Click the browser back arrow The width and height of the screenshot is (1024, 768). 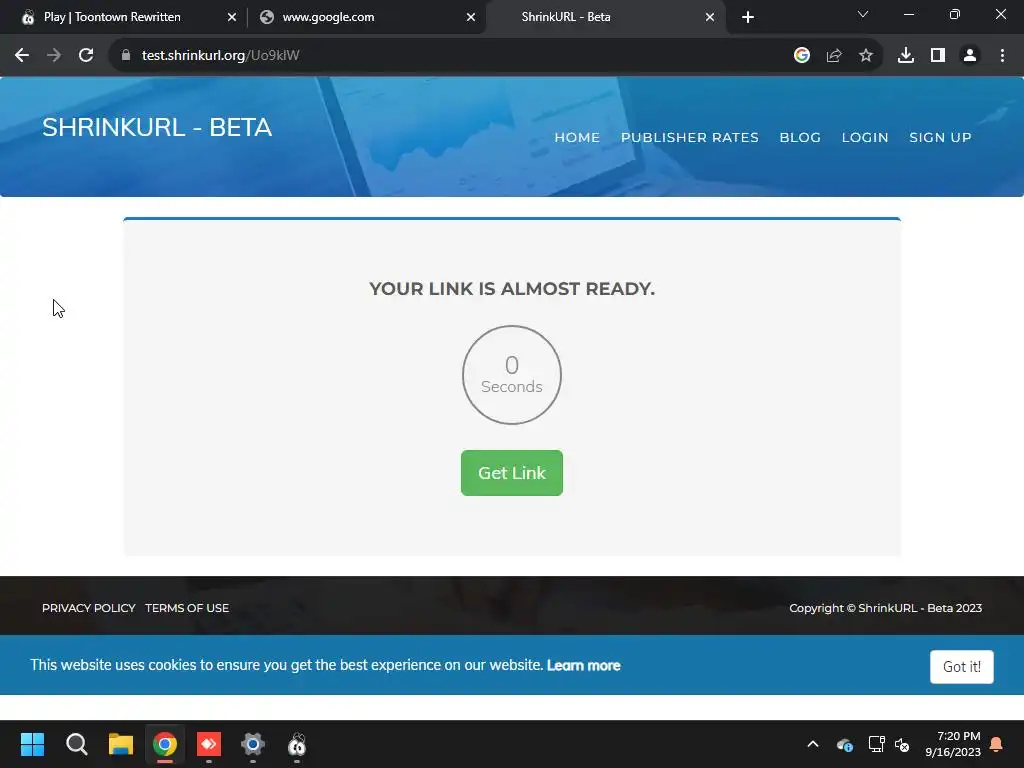click(x=22, y=56)
